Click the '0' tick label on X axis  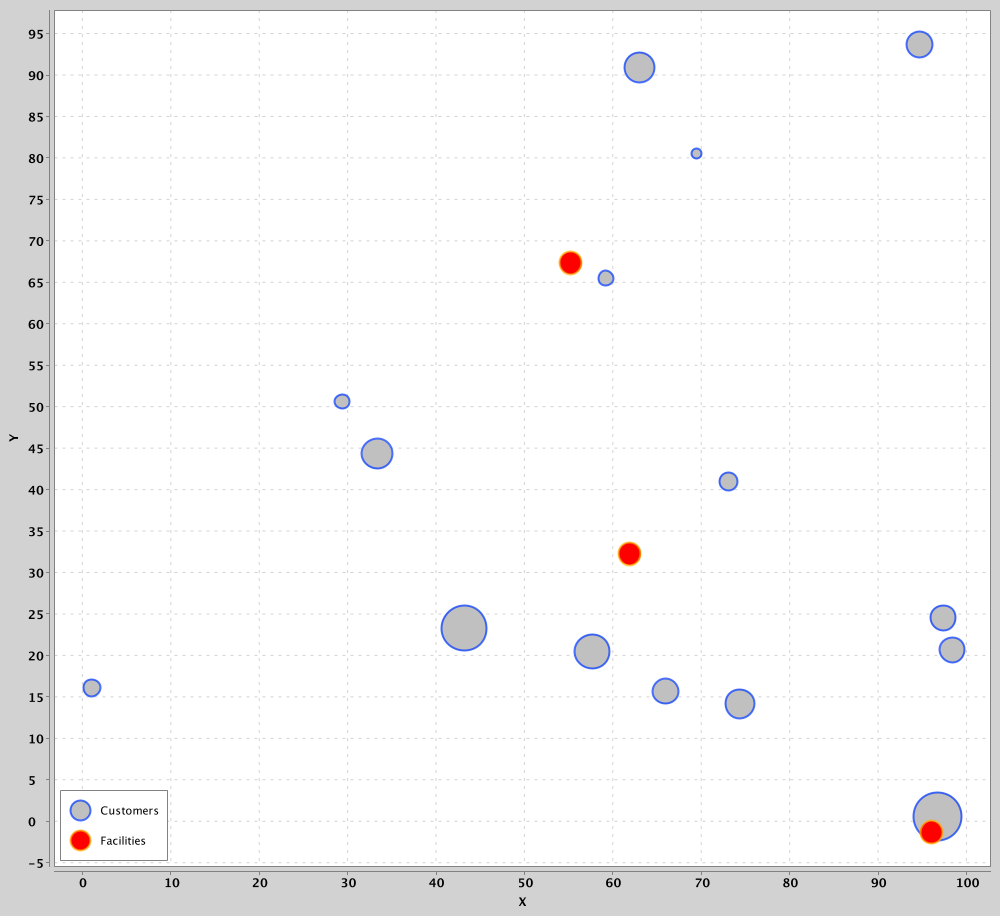click(83, 883)
